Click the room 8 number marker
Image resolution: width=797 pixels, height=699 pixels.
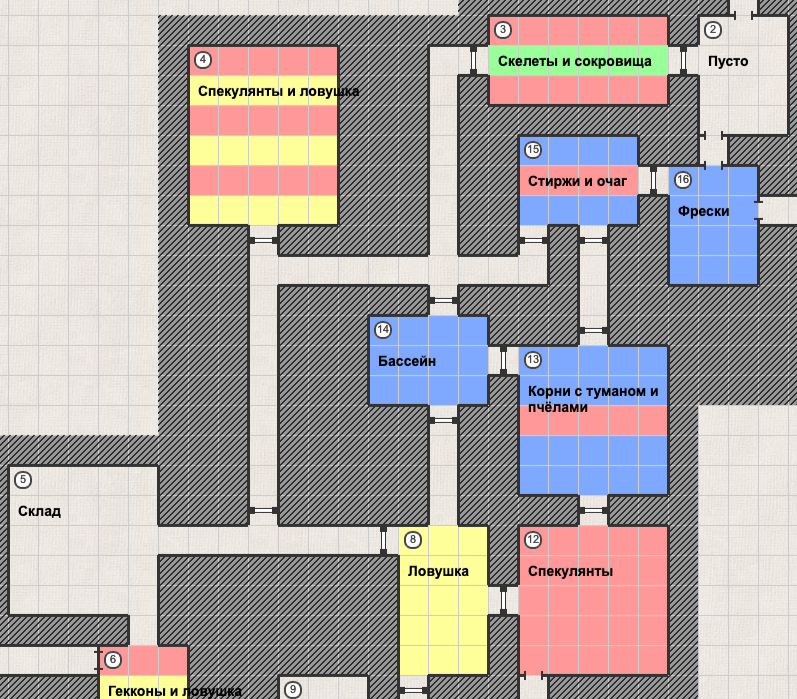[413, 540]
